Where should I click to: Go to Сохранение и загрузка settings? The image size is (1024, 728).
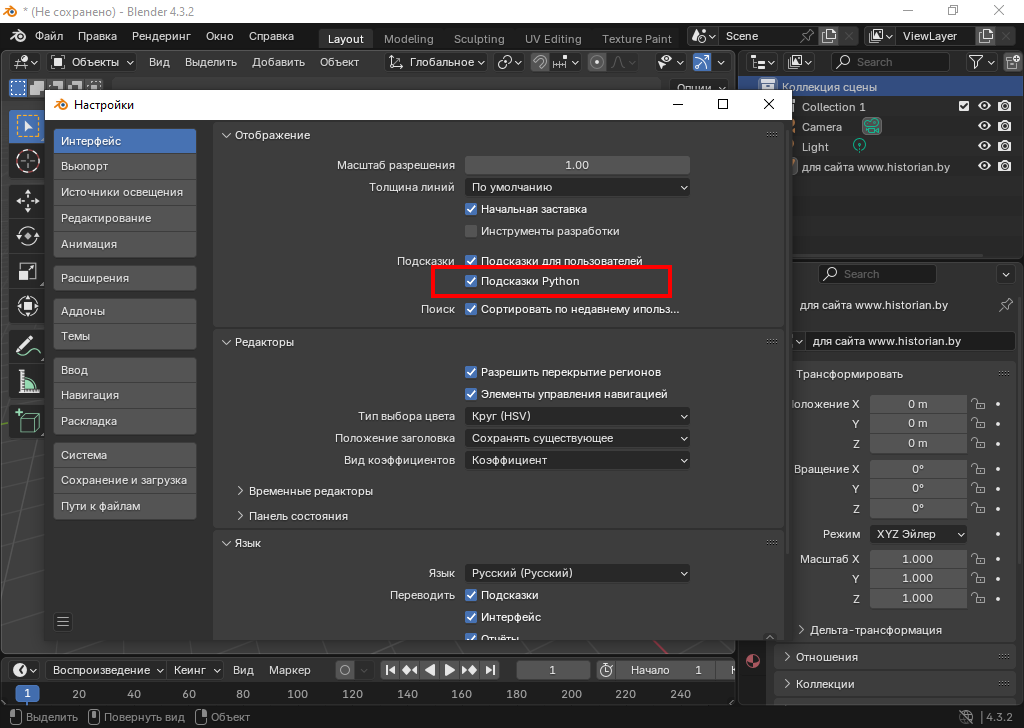124,480
